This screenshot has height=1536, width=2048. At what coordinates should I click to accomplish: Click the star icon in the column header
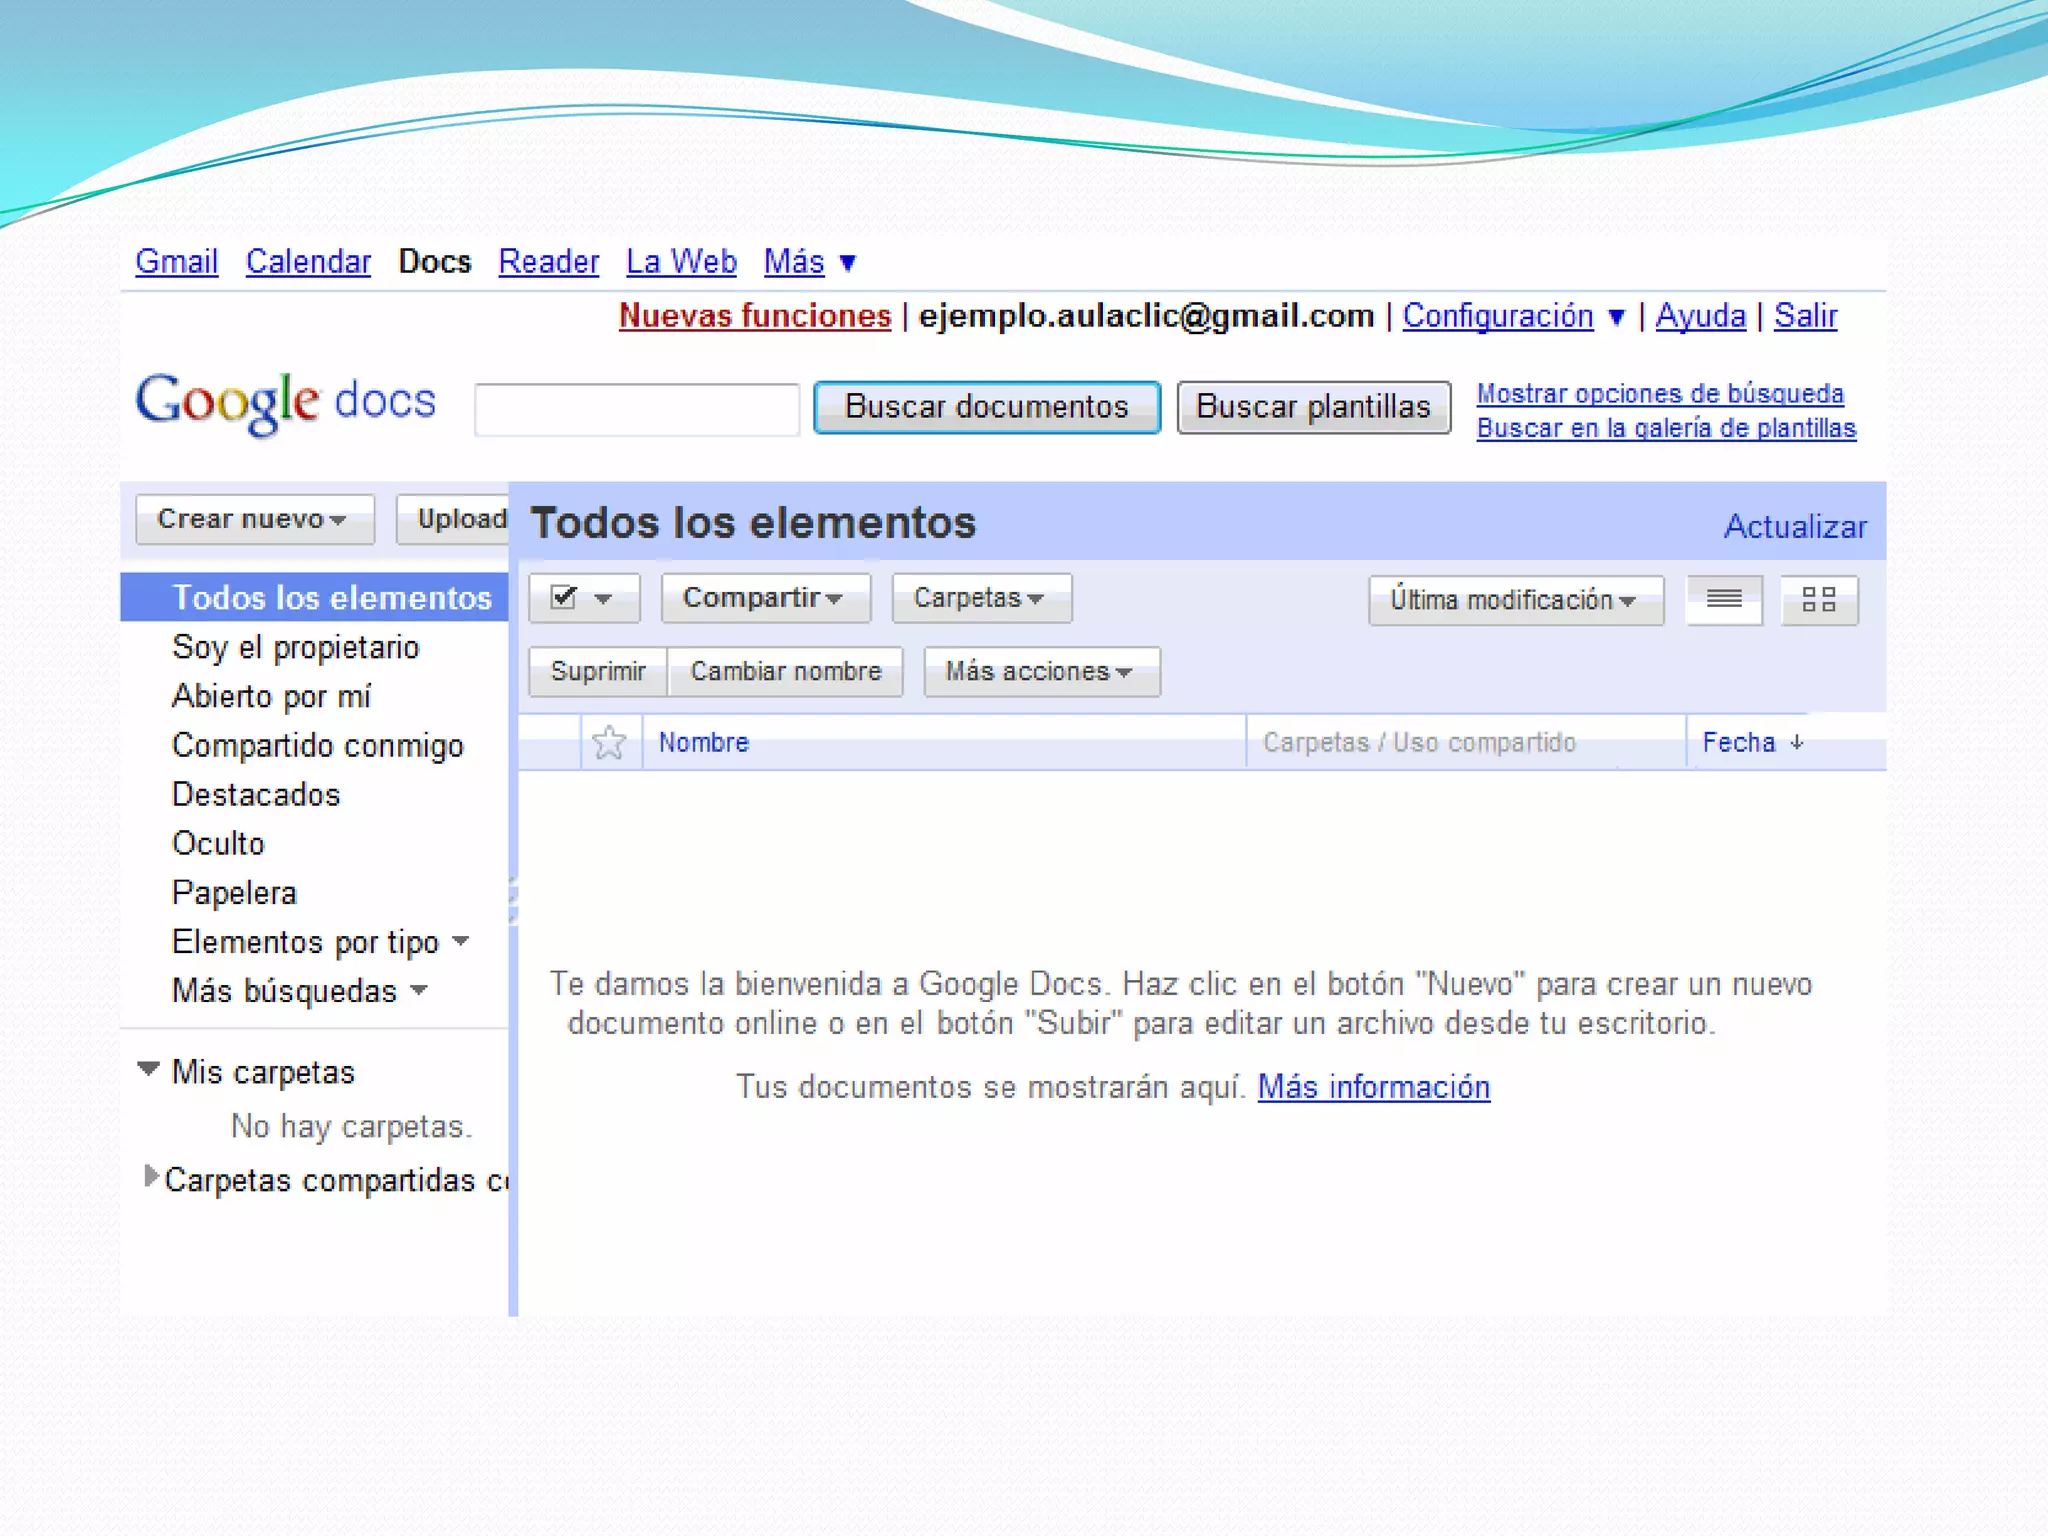(608, 742)
